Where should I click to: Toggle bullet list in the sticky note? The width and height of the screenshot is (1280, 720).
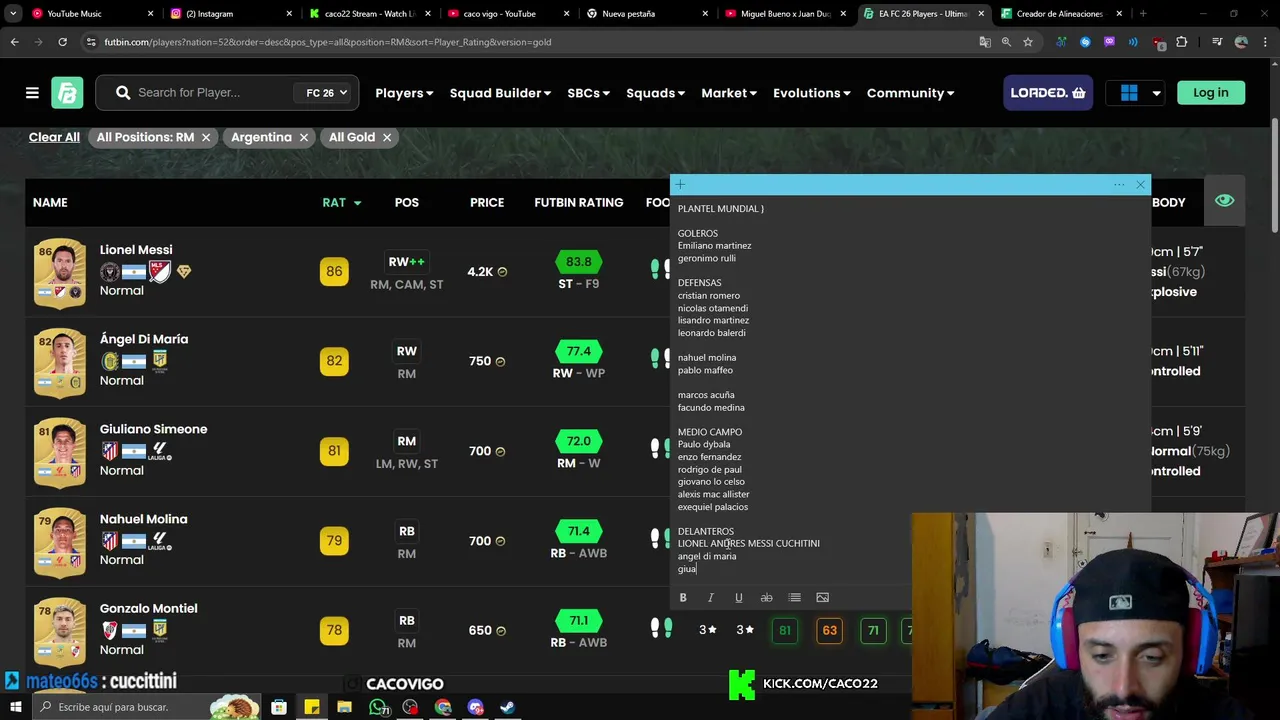coord(794,598)
